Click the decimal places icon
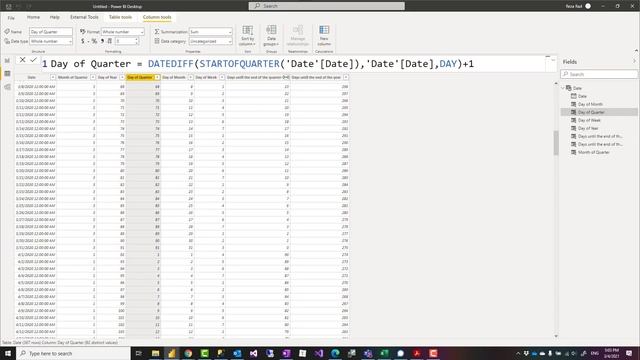The image size is (640, 360). (x=109, y=41)
